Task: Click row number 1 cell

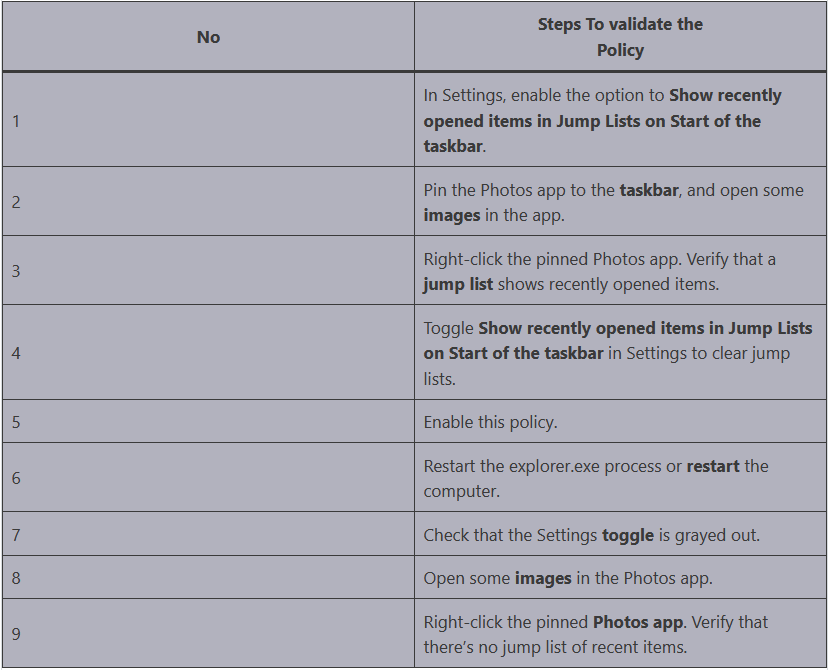Action: point(208,120)
